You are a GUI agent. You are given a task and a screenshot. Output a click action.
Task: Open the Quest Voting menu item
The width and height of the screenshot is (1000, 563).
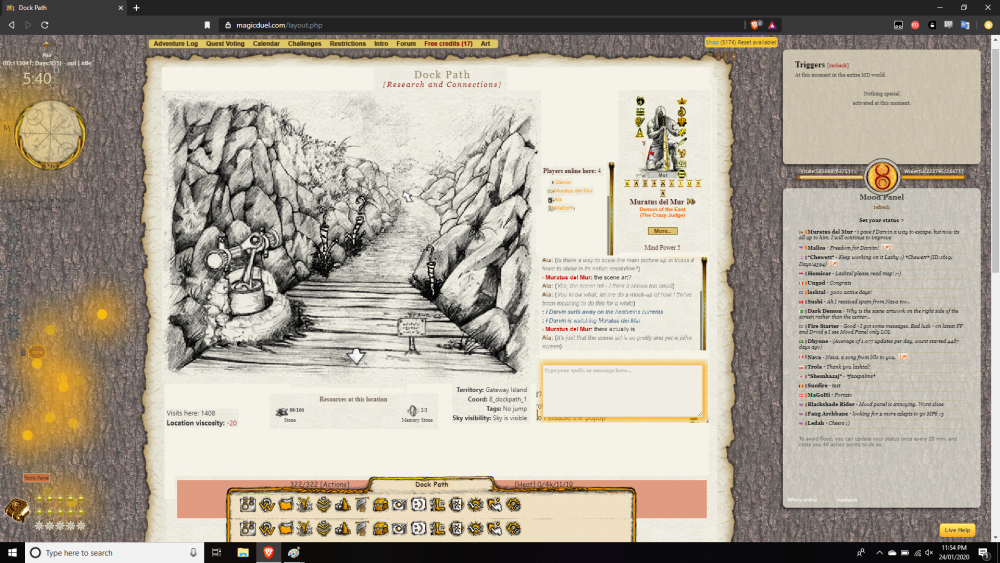click(x=225, y=44)
